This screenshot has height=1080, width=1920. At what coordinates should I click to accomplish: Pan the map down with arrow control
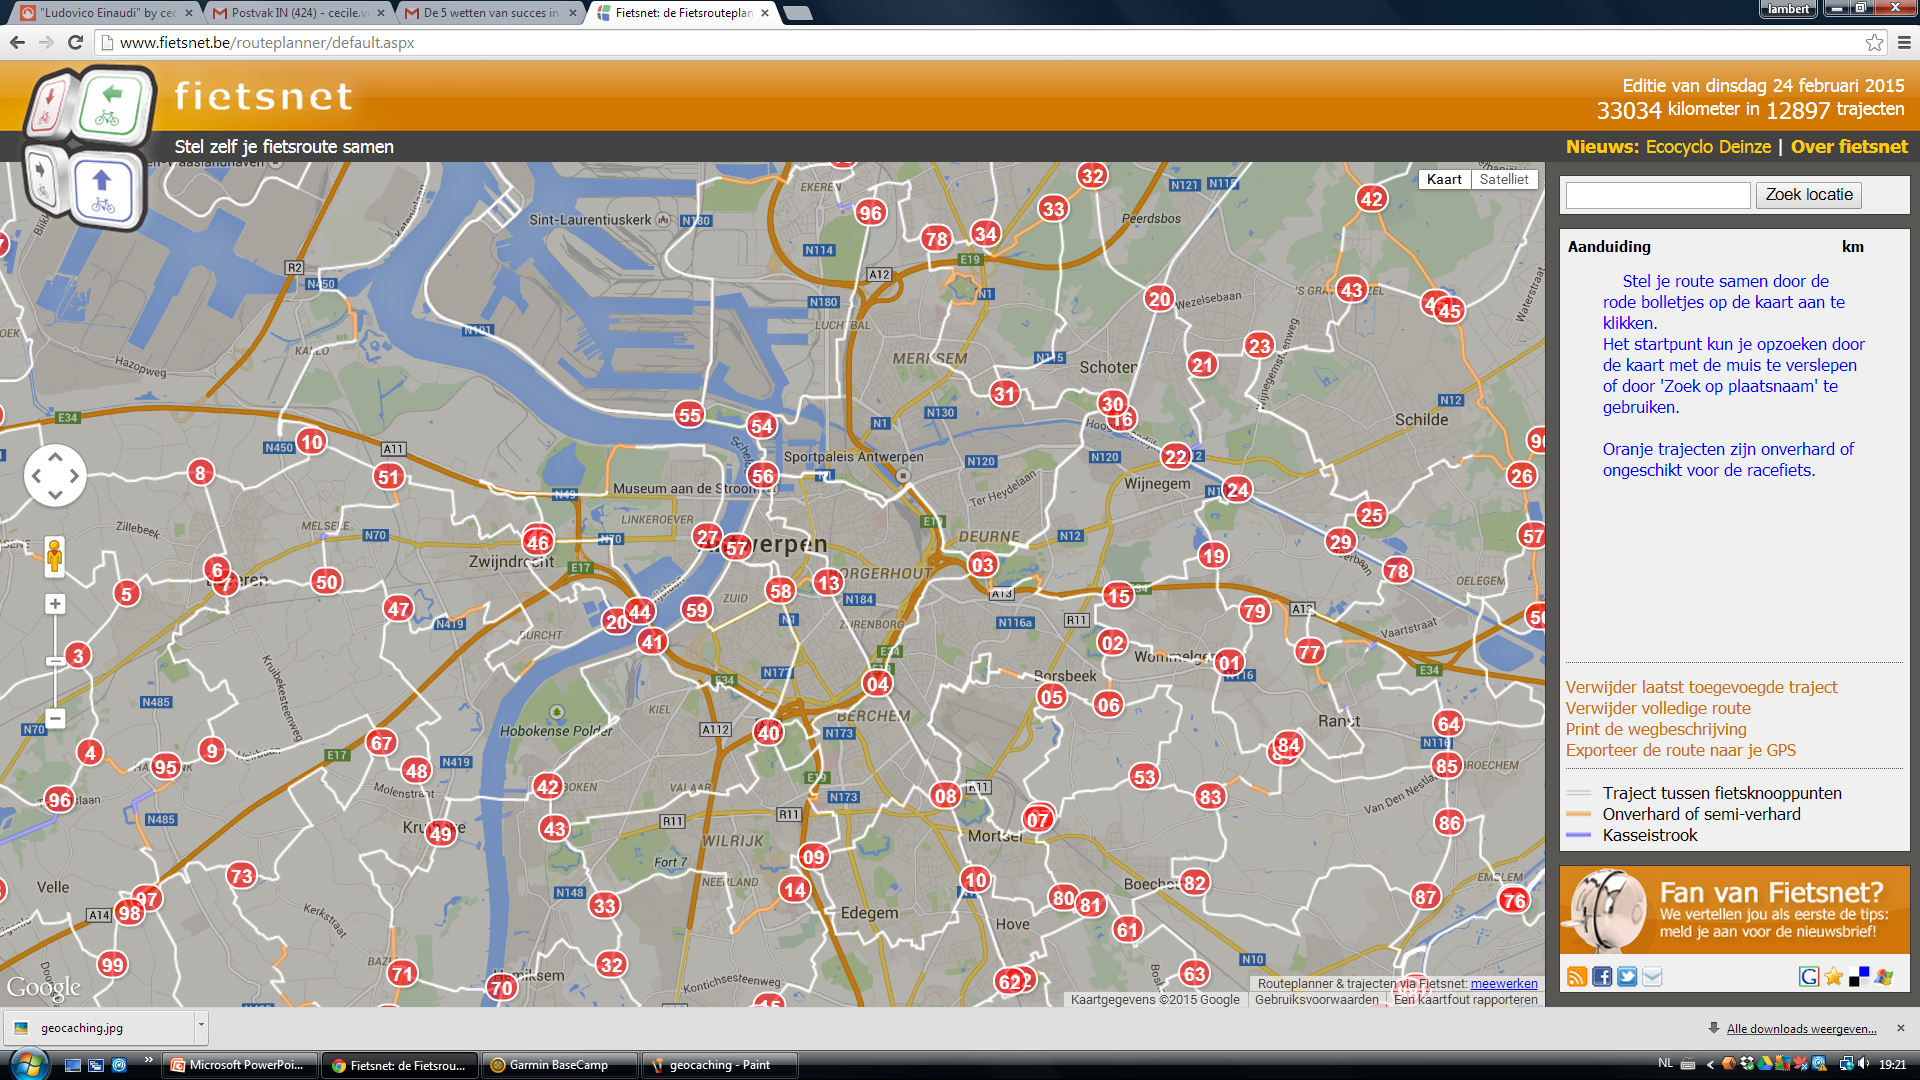point(55,495)
